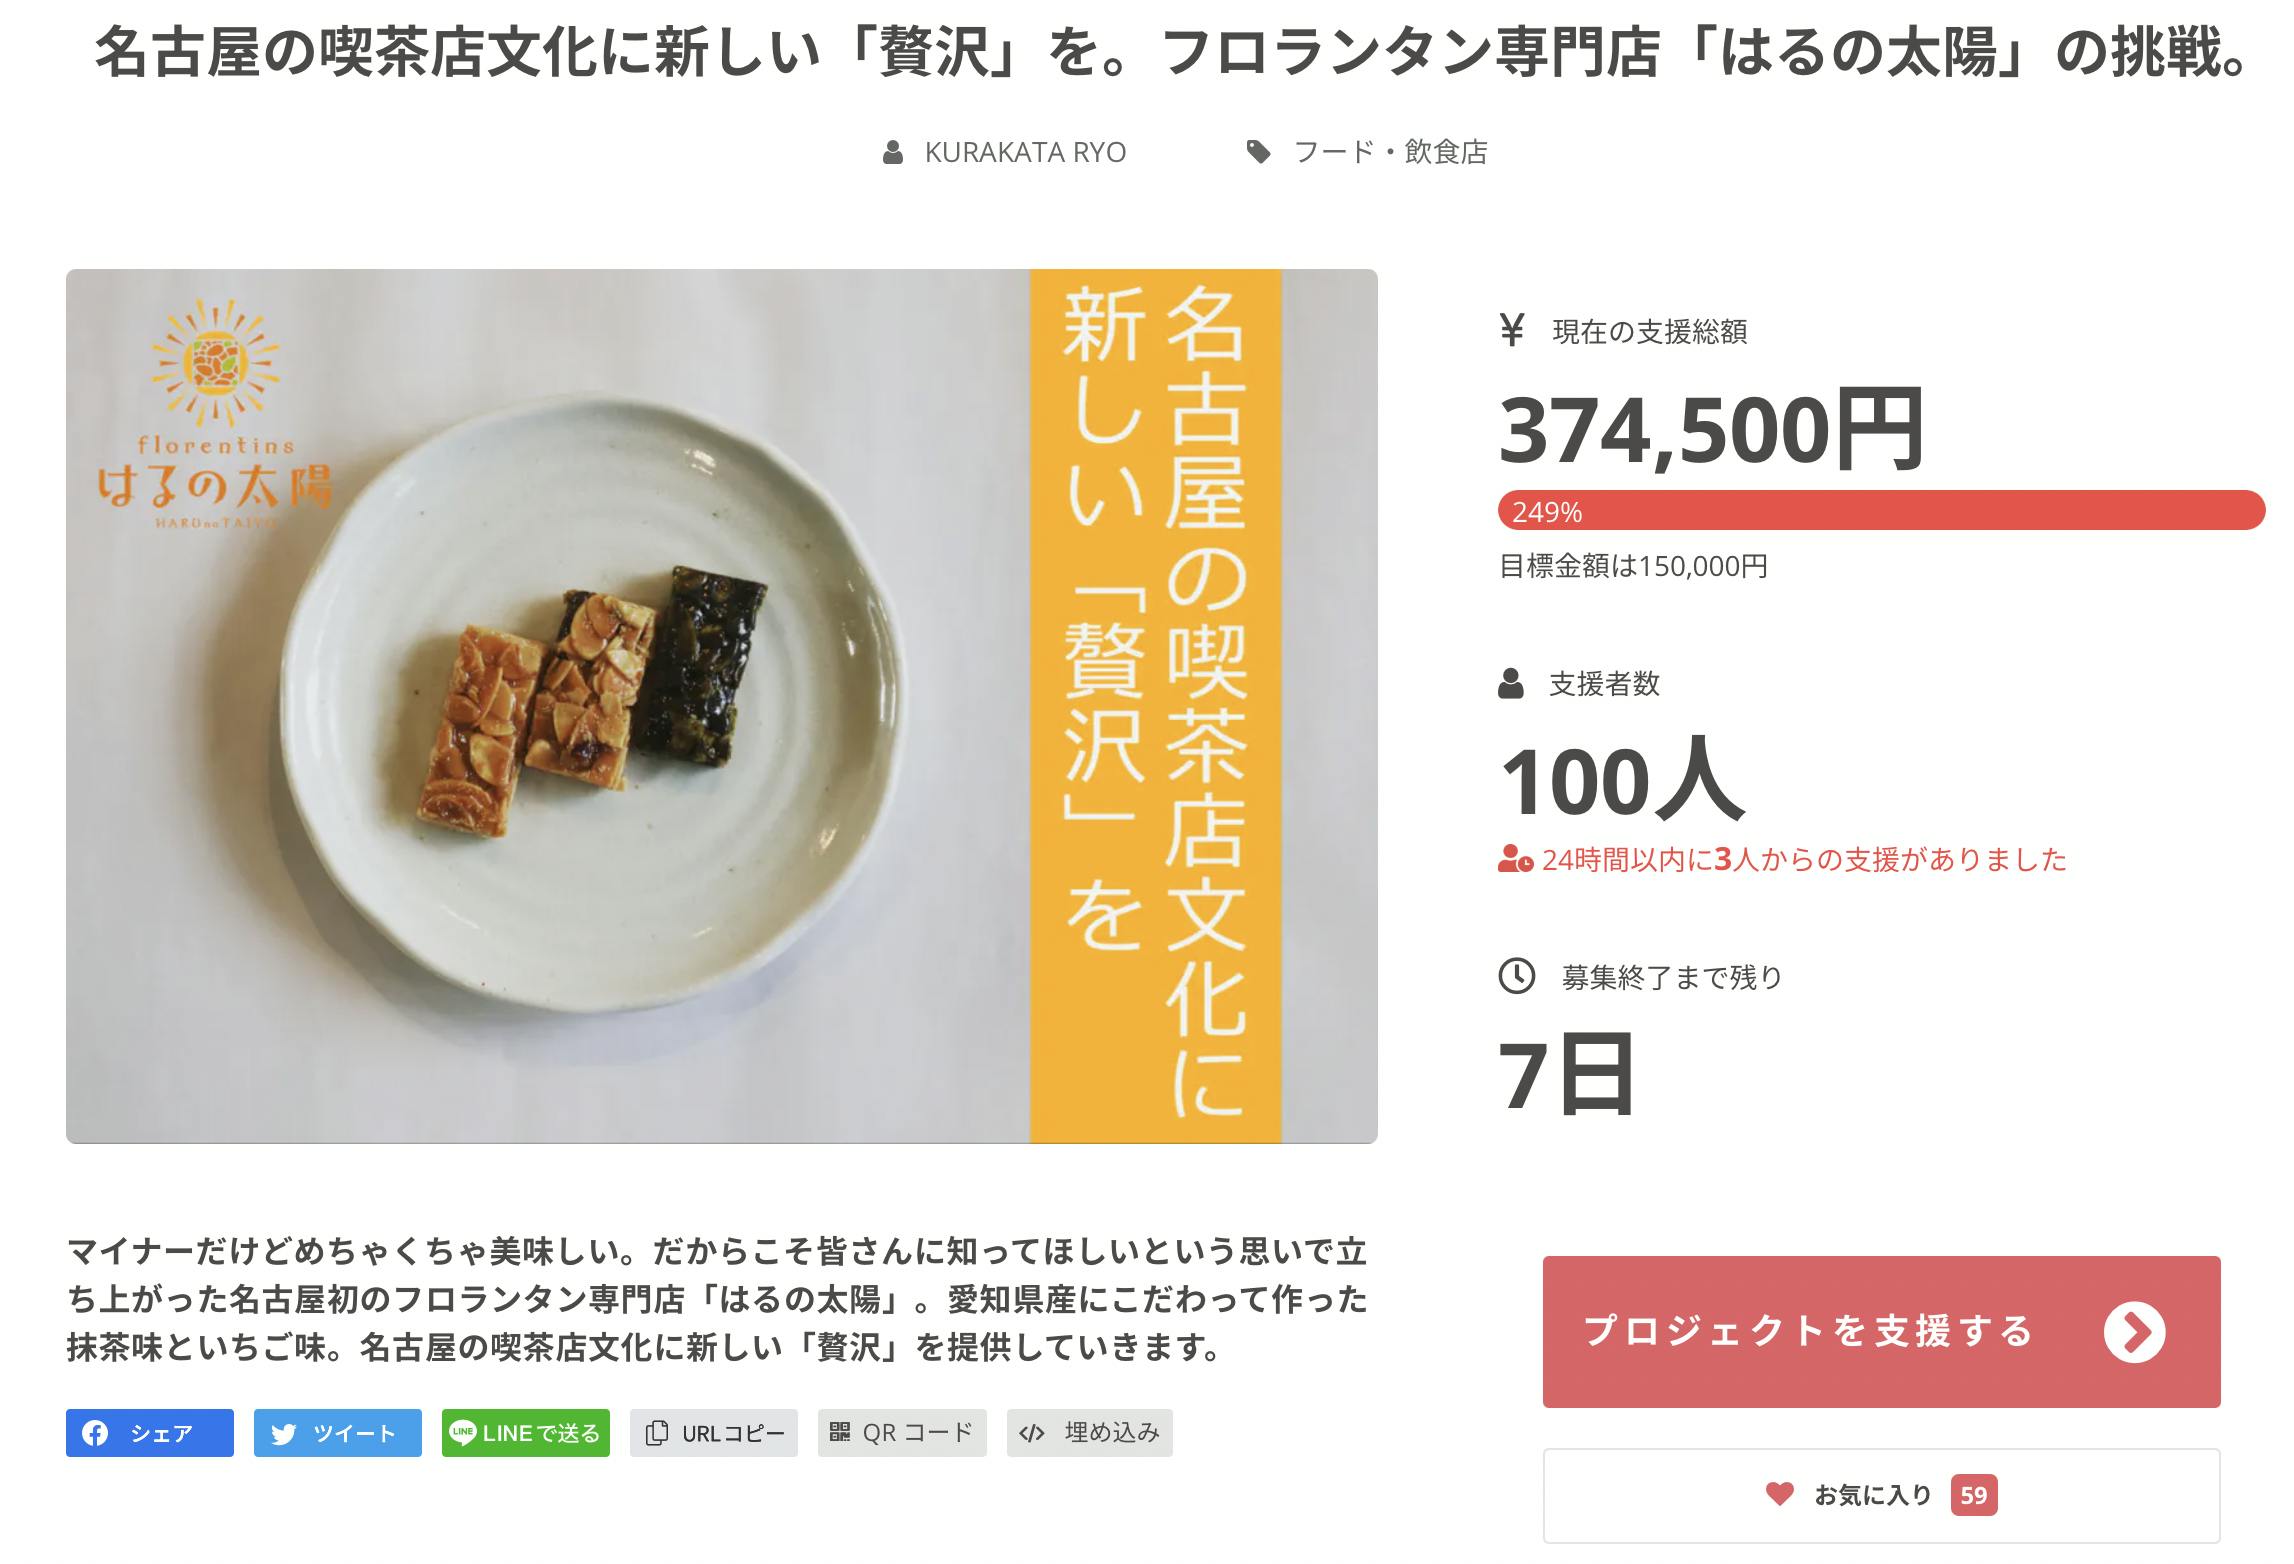The image size is (2294, 1564).
Task: Click the QR code icon
Action: [x=840, y=1432]
